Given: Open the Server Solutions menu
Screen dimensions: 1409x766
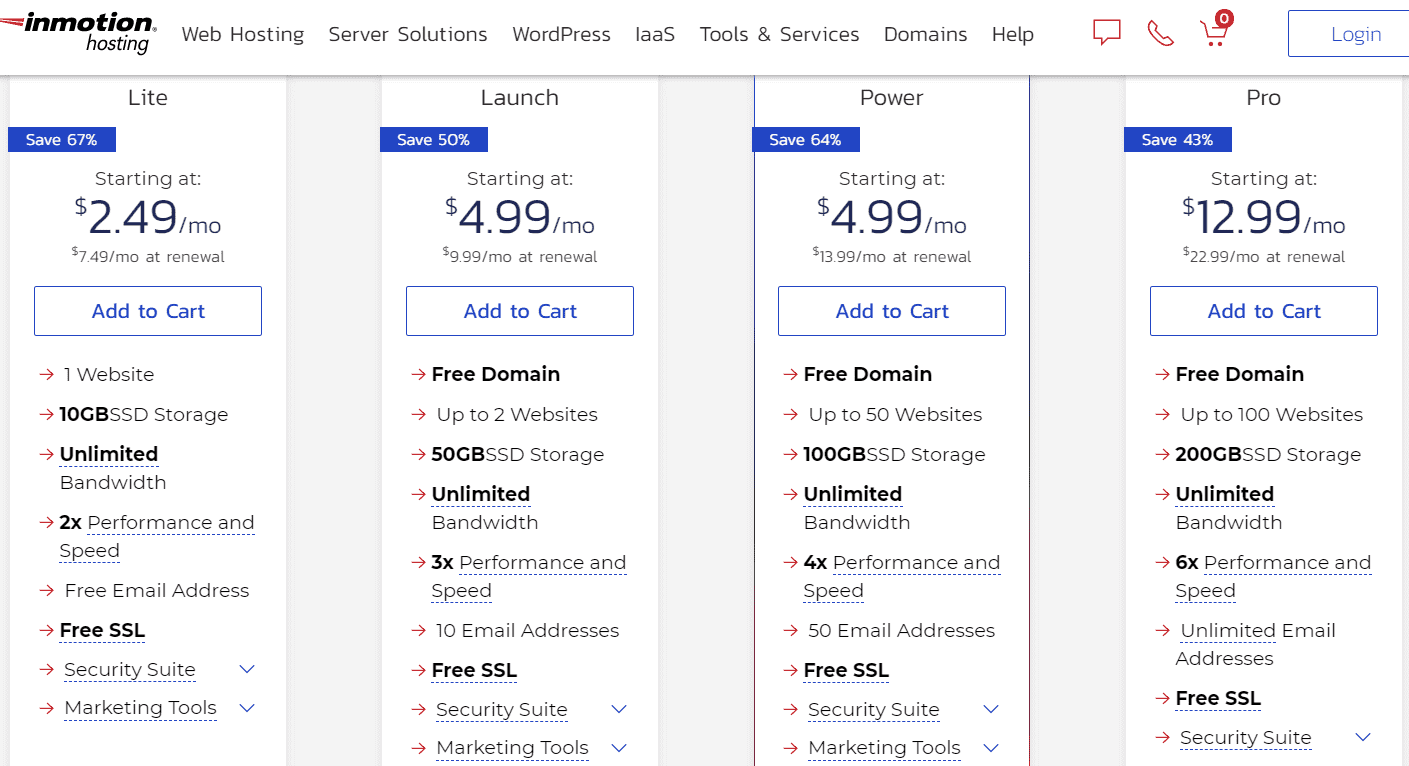Looking at the screenshot, I should coord(408,34).
